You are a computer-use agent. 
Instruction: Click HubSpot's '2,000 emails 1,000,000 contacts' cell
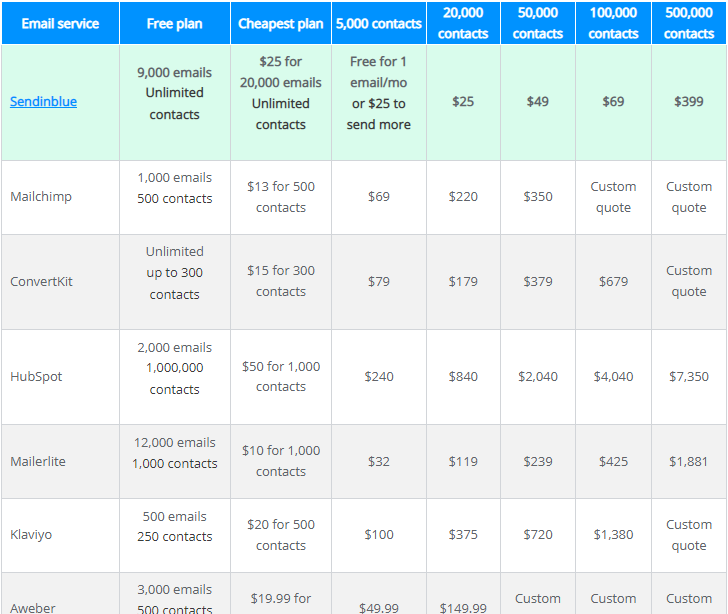click(175, 377)
